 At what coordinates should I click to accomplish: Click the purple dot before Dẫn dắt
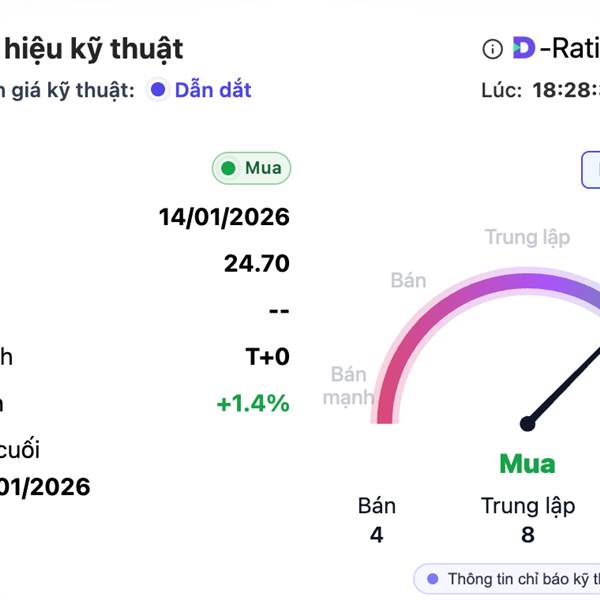(157, 90)
